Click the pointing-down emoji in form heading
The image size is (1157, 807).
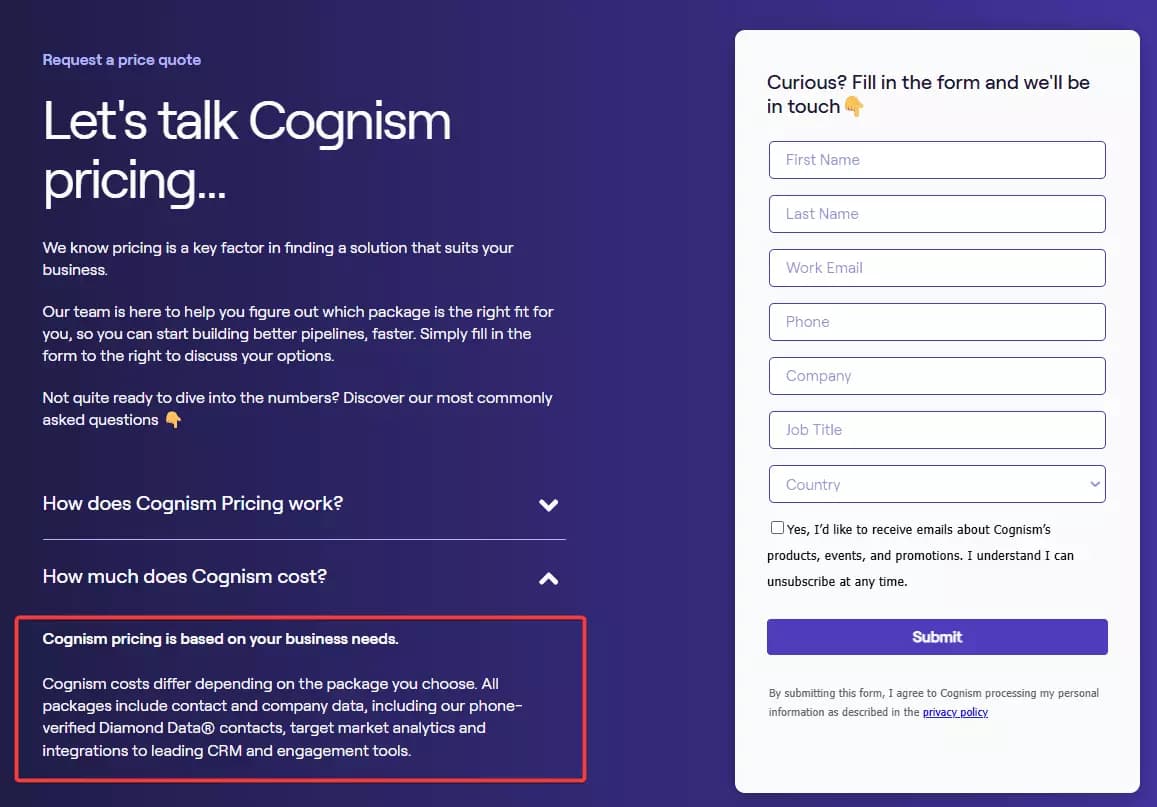pos(853,106)
